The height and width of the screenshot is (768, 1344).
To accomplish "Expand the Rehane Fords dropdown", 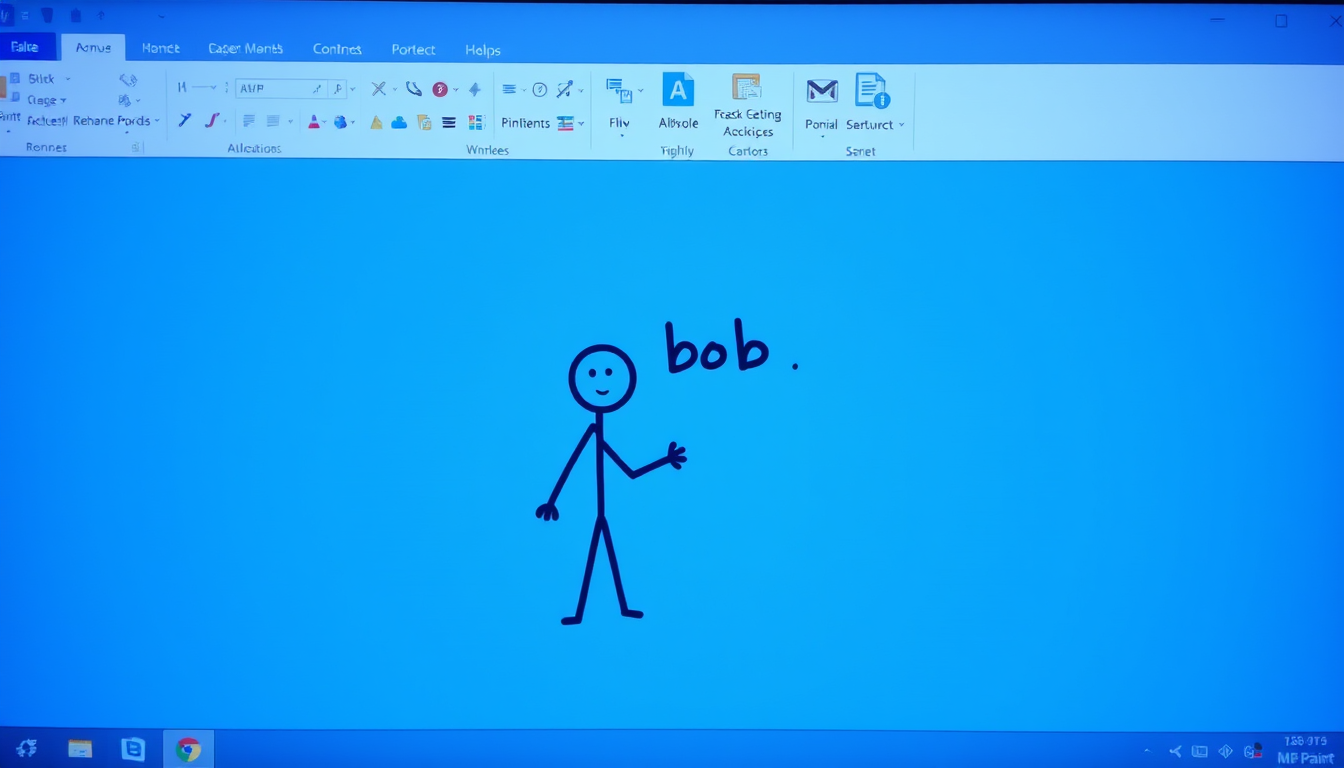I will [x=157, y=122].
